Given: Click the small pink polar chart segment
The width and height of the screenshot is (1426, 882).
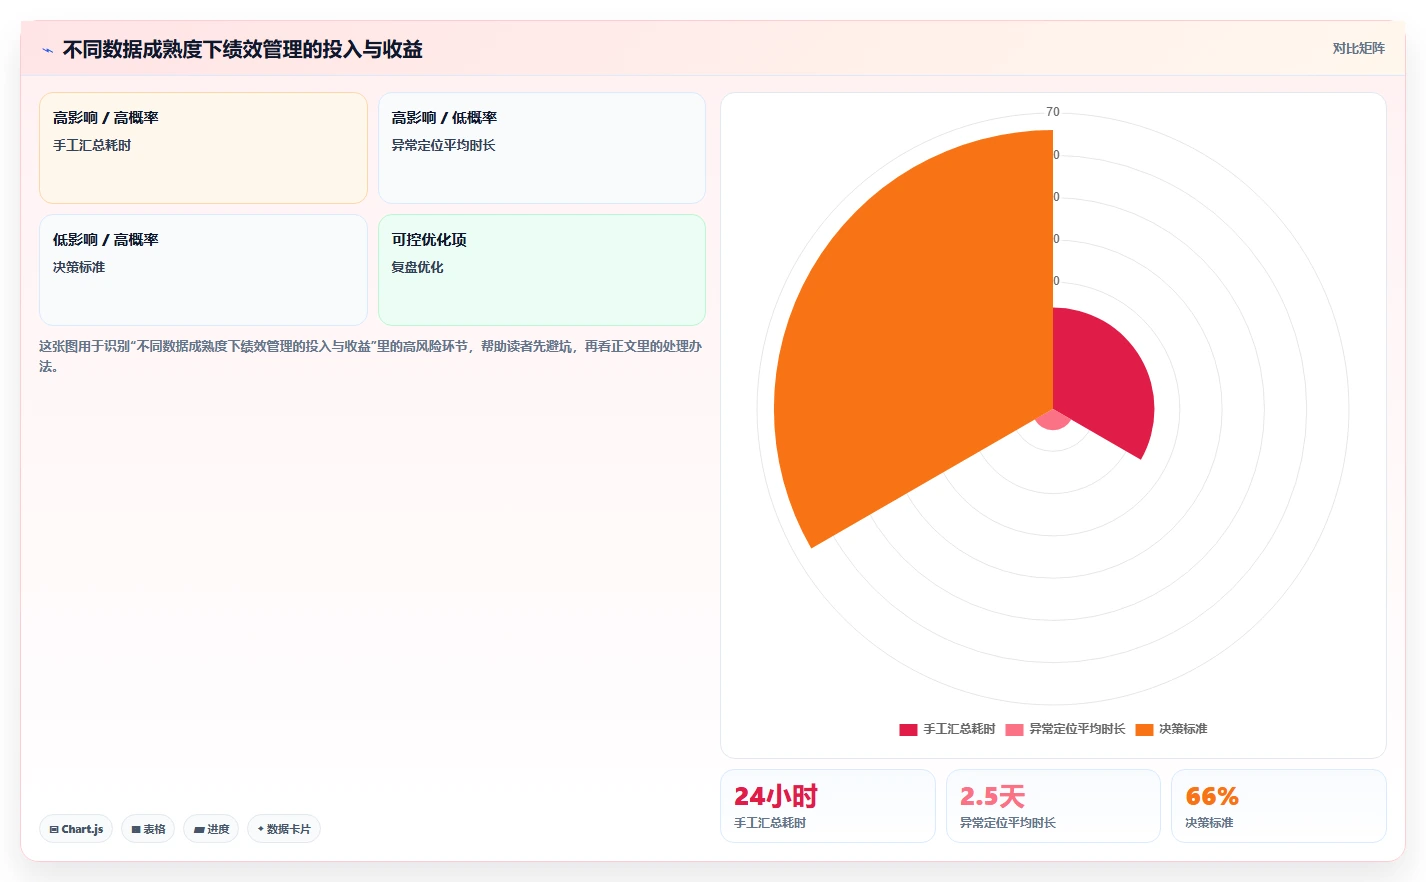Looking at the screenshot, I should (x=1053, y=420).
